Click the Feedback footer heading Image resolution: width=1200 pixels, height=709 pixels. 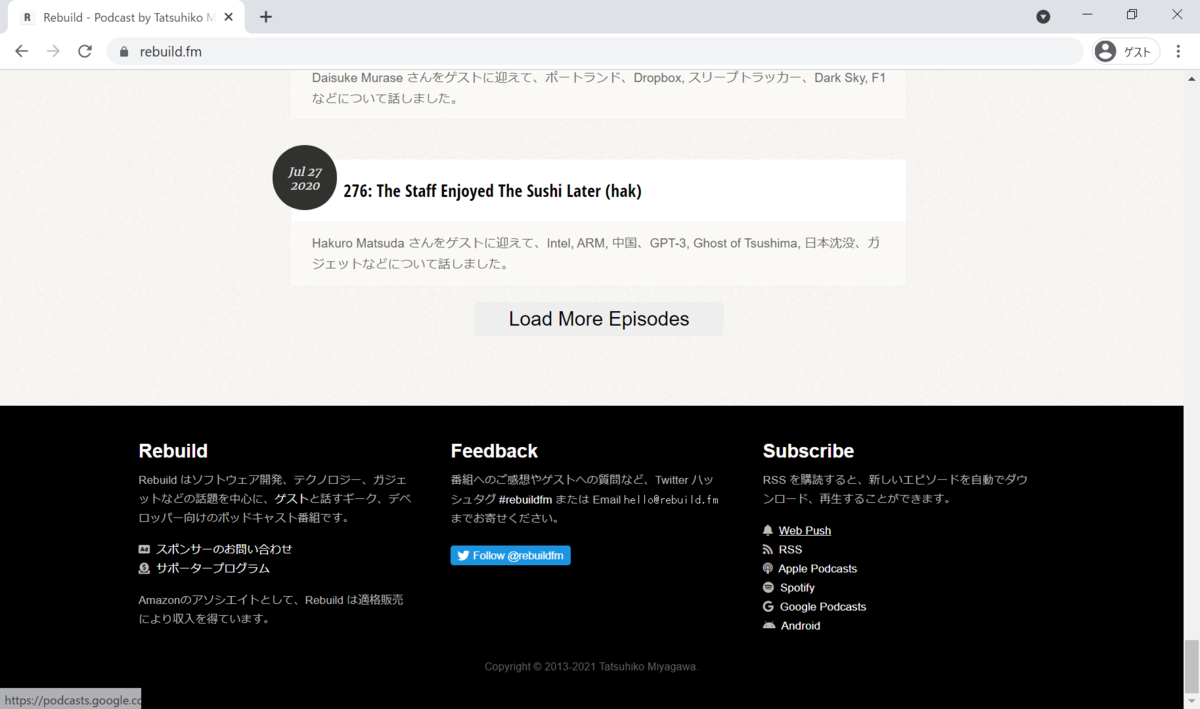[x=494, y=451]
